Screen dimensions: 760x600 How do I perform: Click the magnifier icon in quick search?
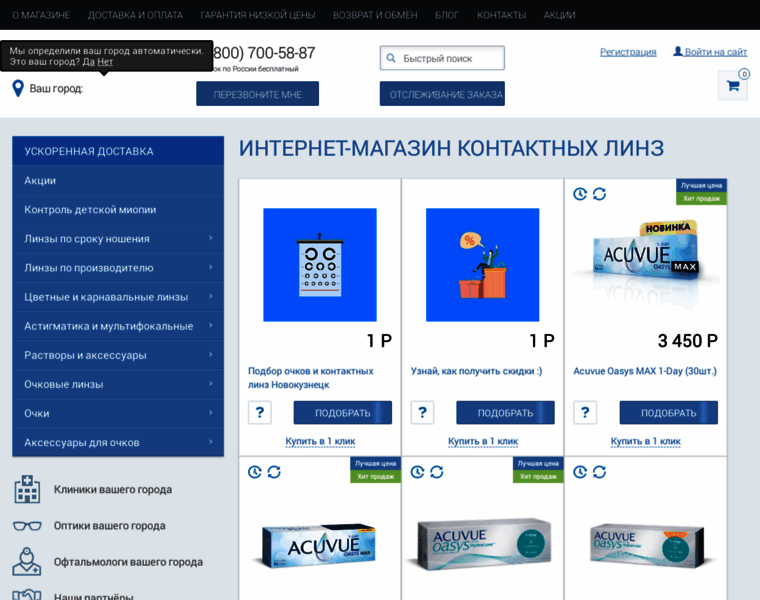point(391,58)
